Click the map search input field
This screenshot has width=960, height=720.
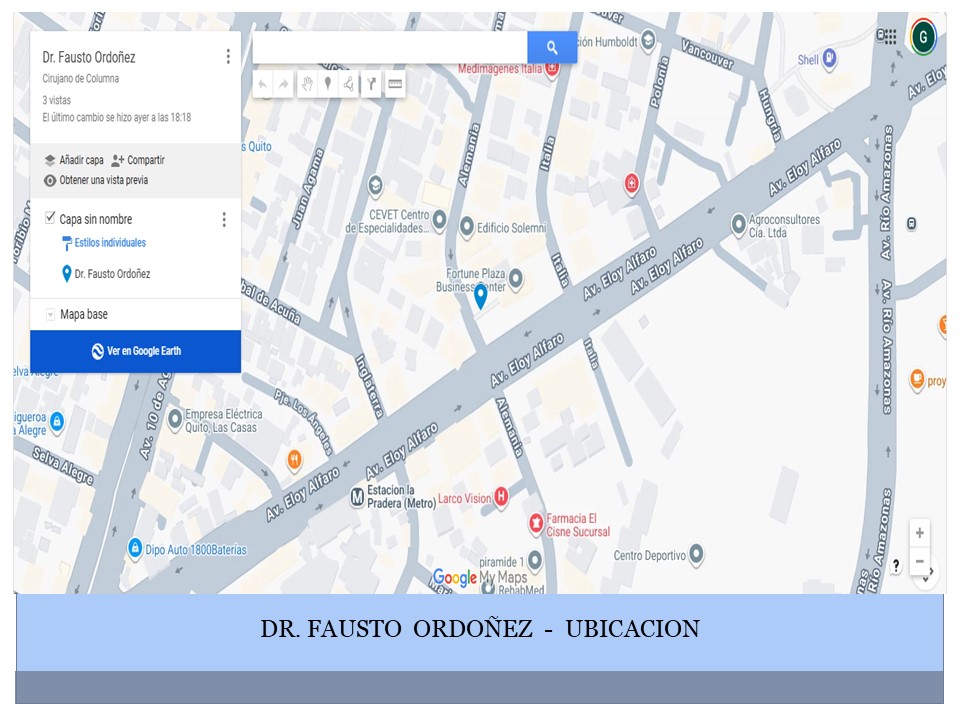pos(390,47)
